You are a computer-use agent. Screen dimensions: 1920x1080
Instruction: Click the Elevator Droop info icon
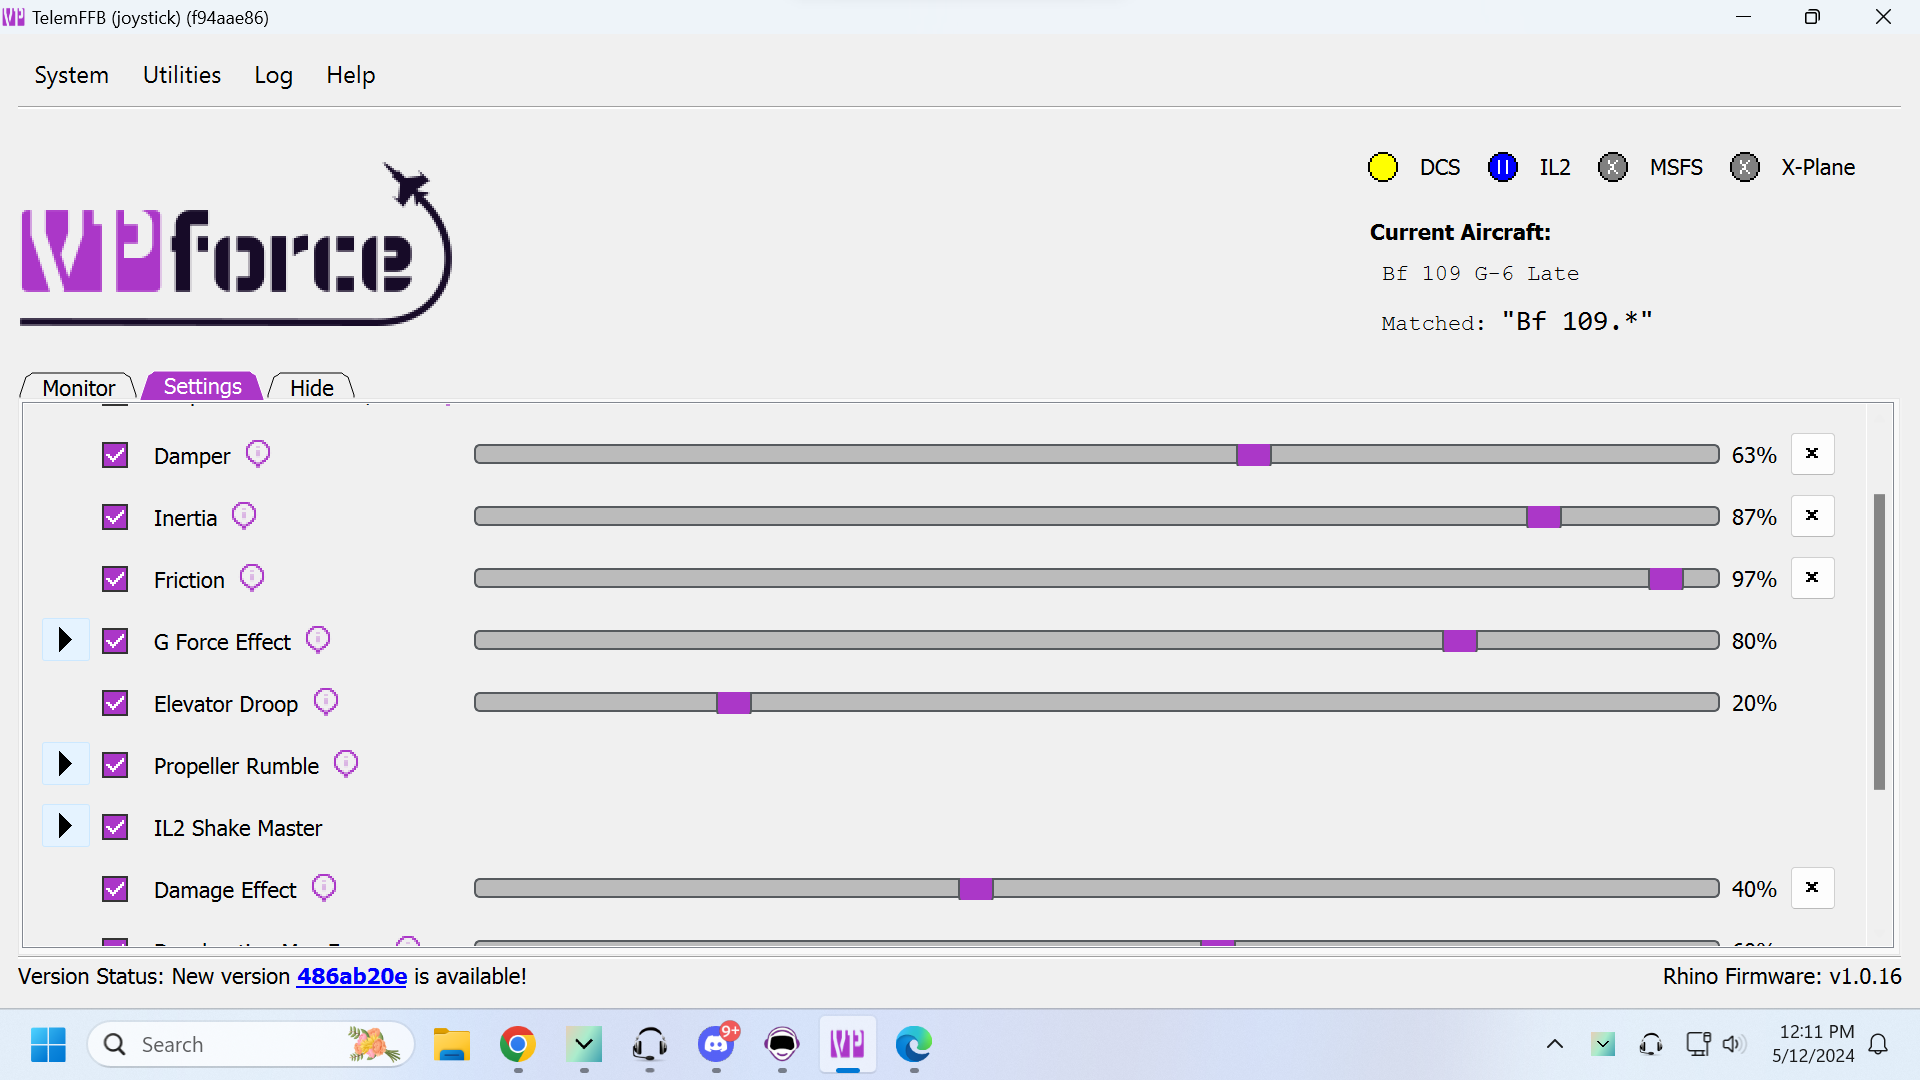326,702
